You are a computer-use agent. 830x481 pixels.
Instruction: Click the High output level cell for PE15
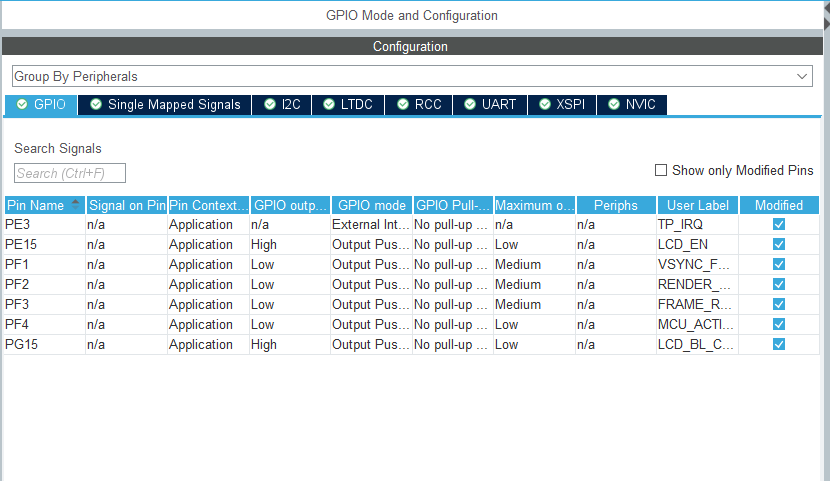click(x=290, y=244)
